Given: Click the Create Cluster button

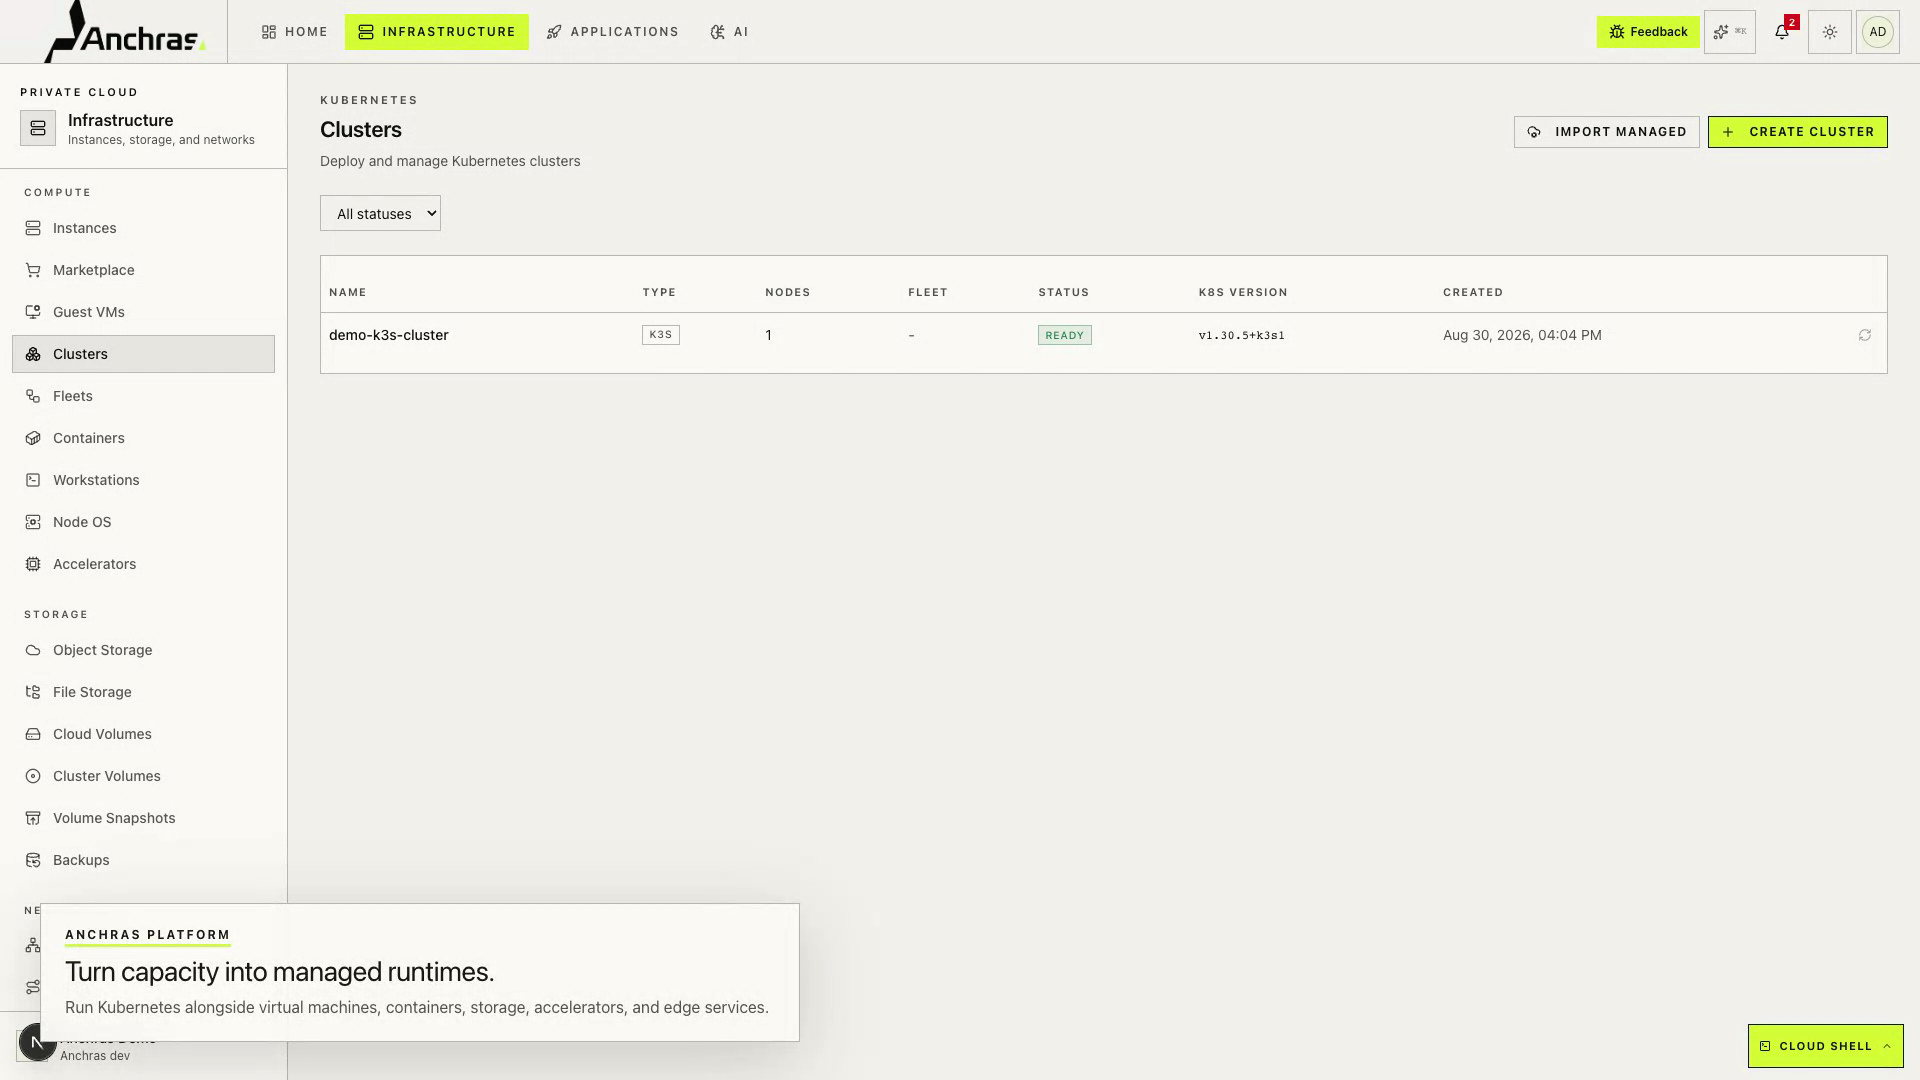Looking at the screenshot, I should tap(1798, 132).
